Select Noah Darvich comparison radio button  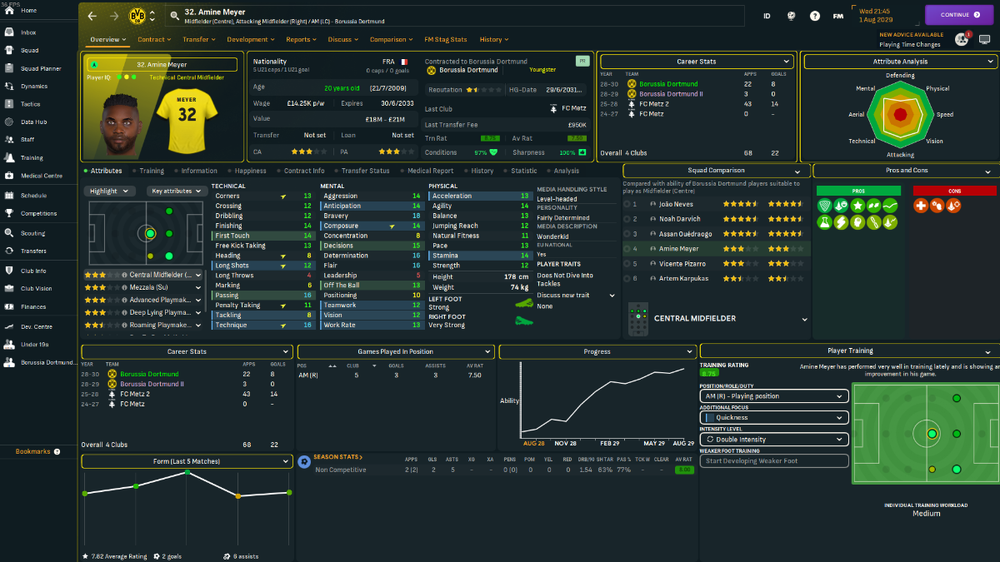pyautogui.click(x=627, y=219)
